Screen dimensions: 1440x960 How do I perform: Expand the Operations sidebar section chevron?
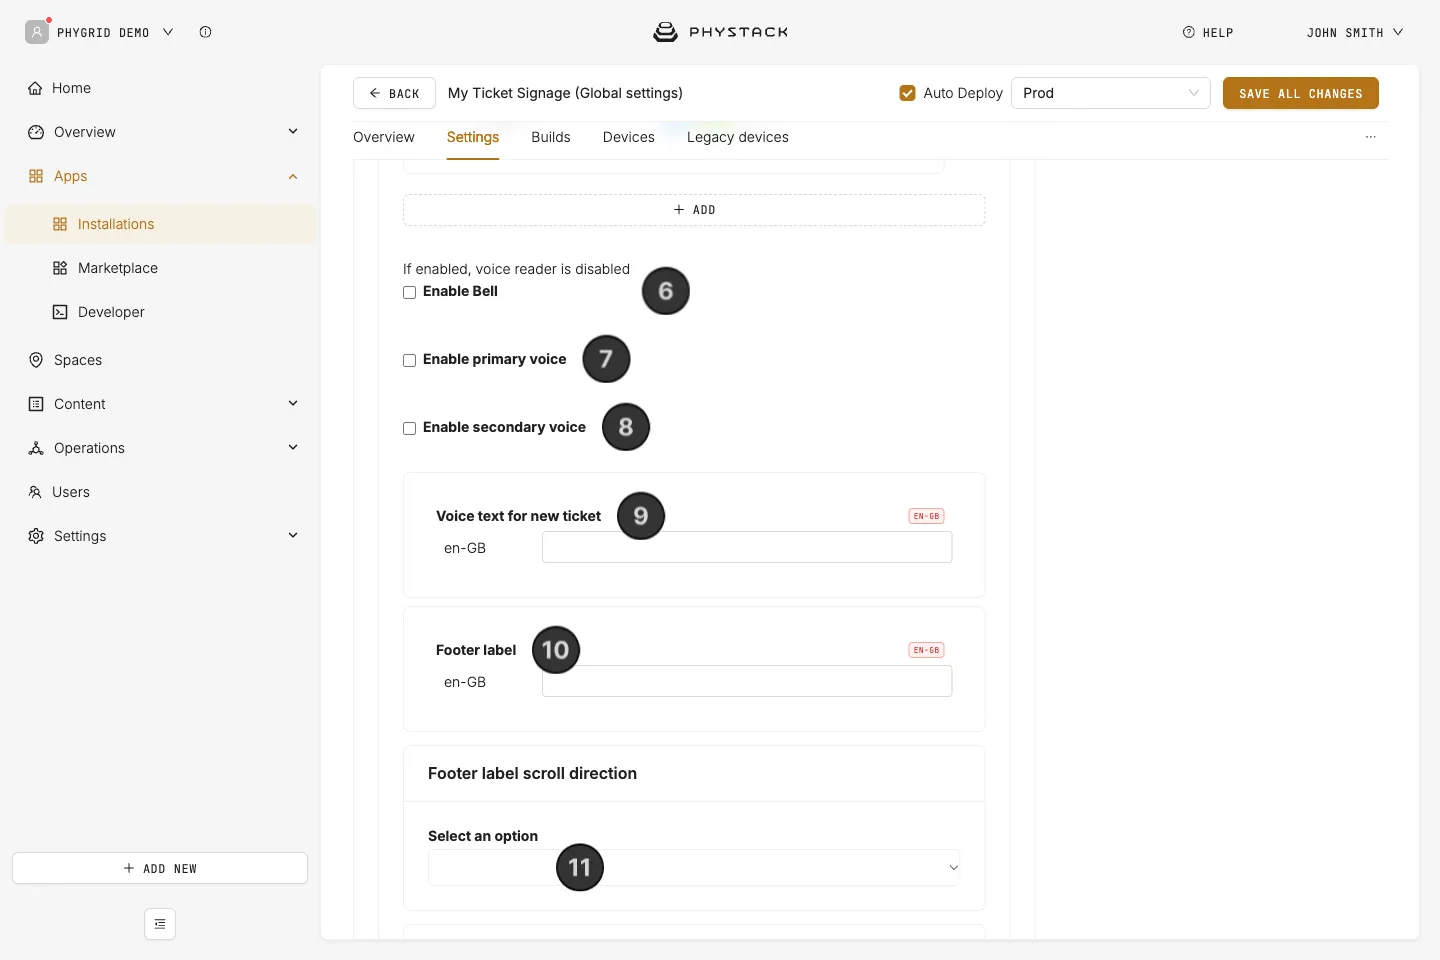(293, 447)
